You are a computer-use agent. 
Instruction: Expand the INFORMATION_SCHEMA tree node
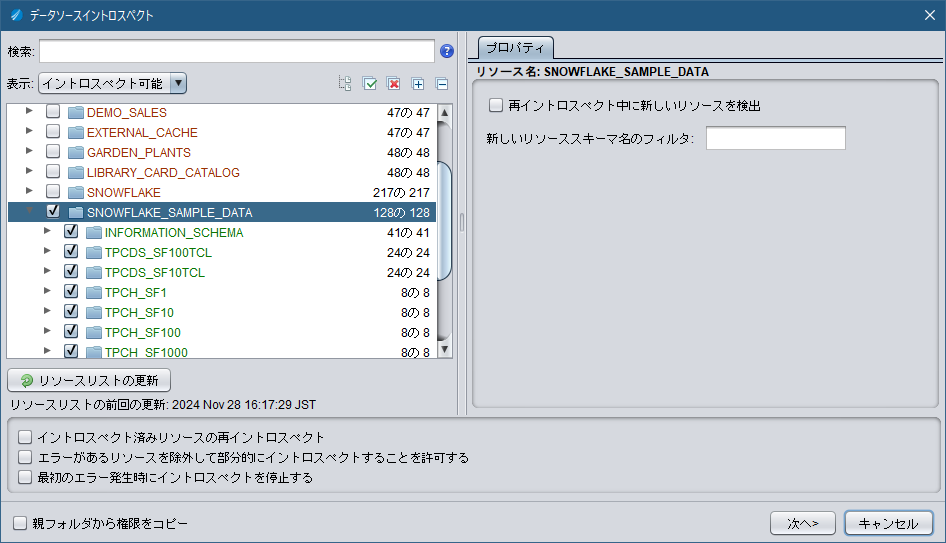coord(47,230)
